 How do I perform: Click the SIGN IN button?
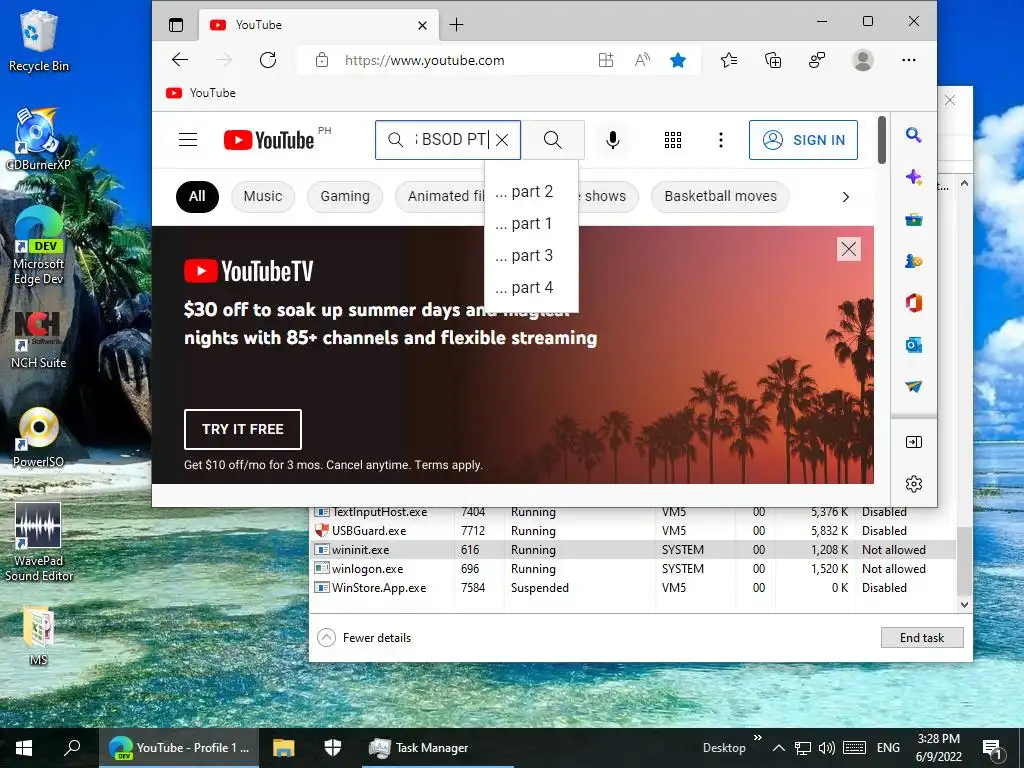tap(803, 140)
